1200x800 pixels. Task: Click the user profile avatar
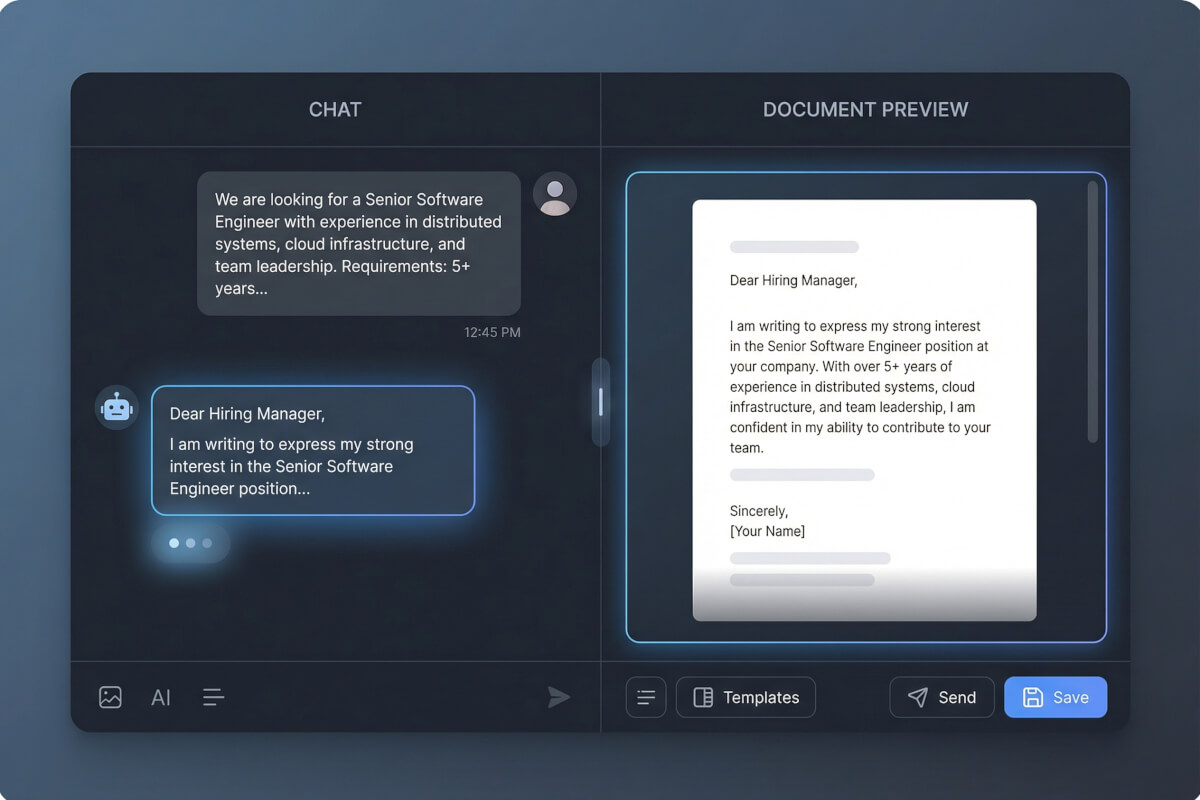555,194
